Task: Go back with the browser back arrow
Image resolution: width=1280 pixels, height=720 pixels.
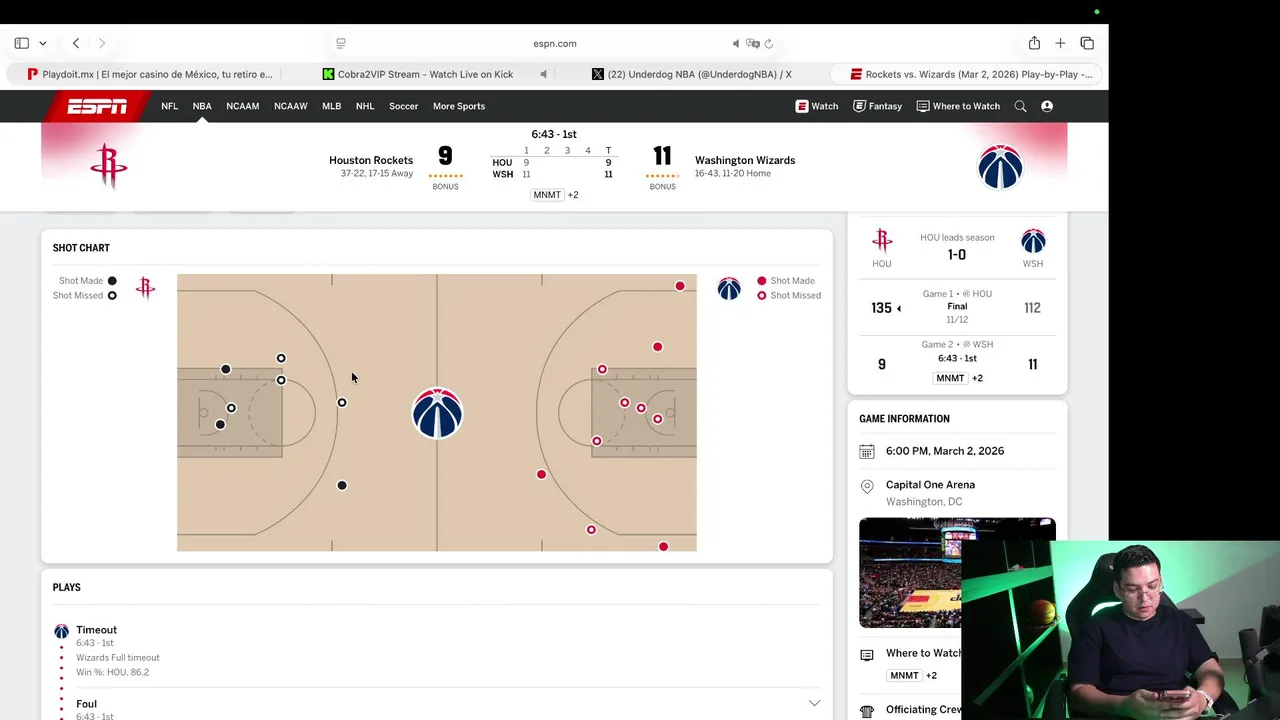Action: coord(76,43)
